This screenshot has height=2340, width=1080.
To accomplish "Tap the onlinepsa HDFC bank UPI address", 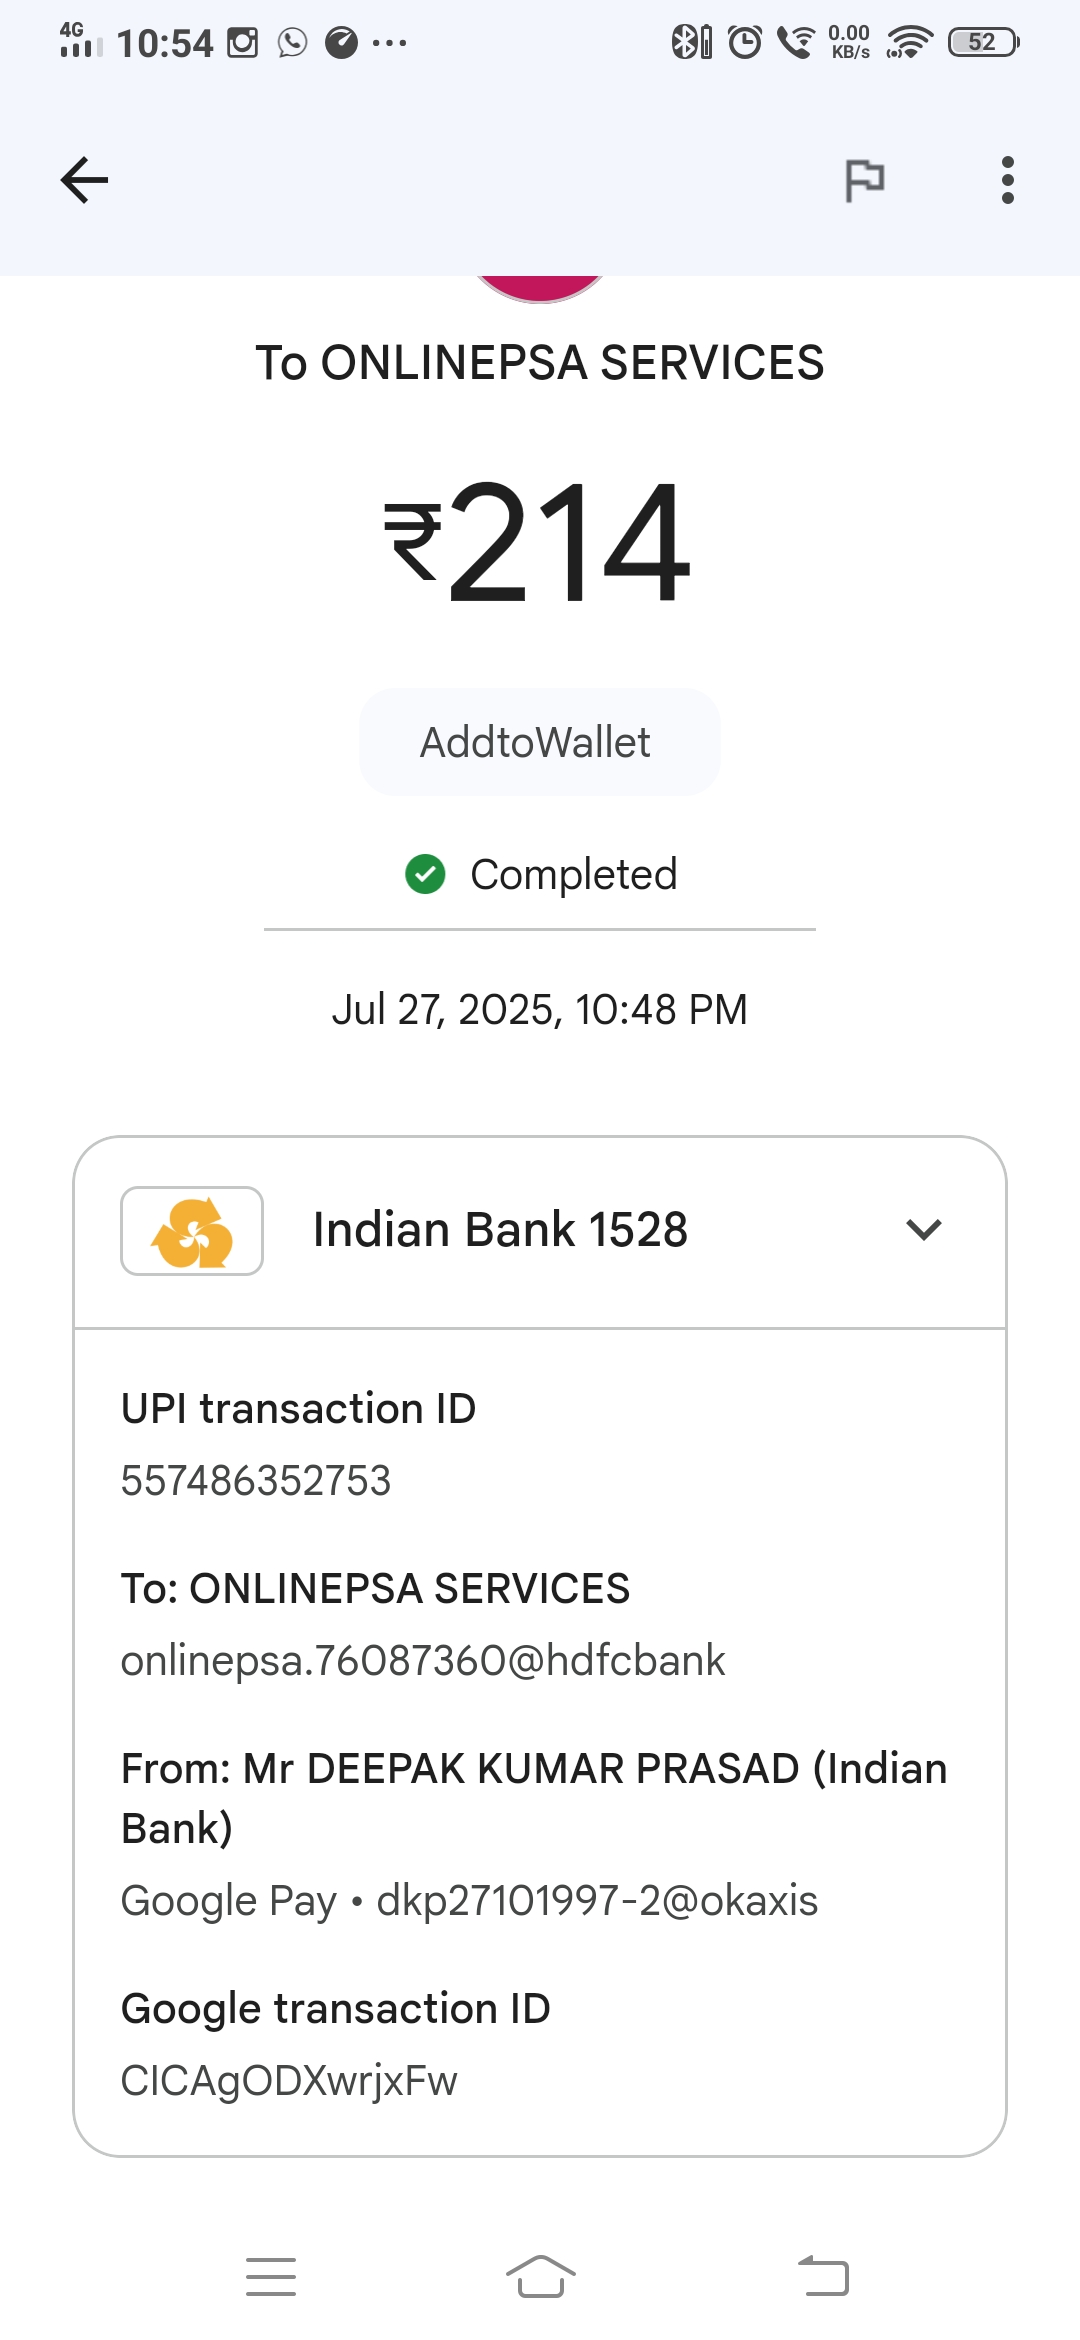I will pos(423,1661).
